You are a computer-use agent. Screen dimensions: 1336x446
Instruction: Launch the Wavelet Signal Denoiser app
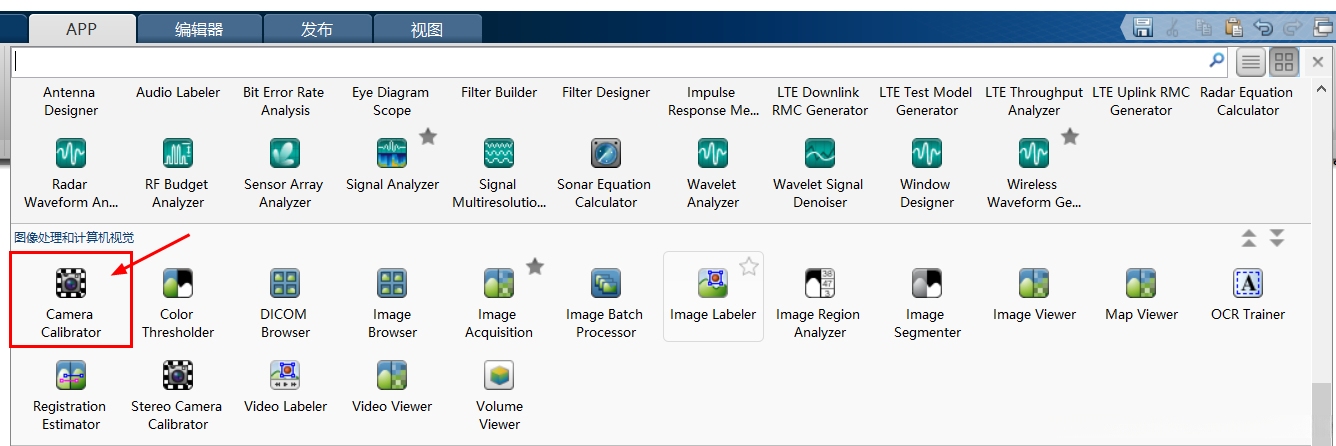pos(820,172)
